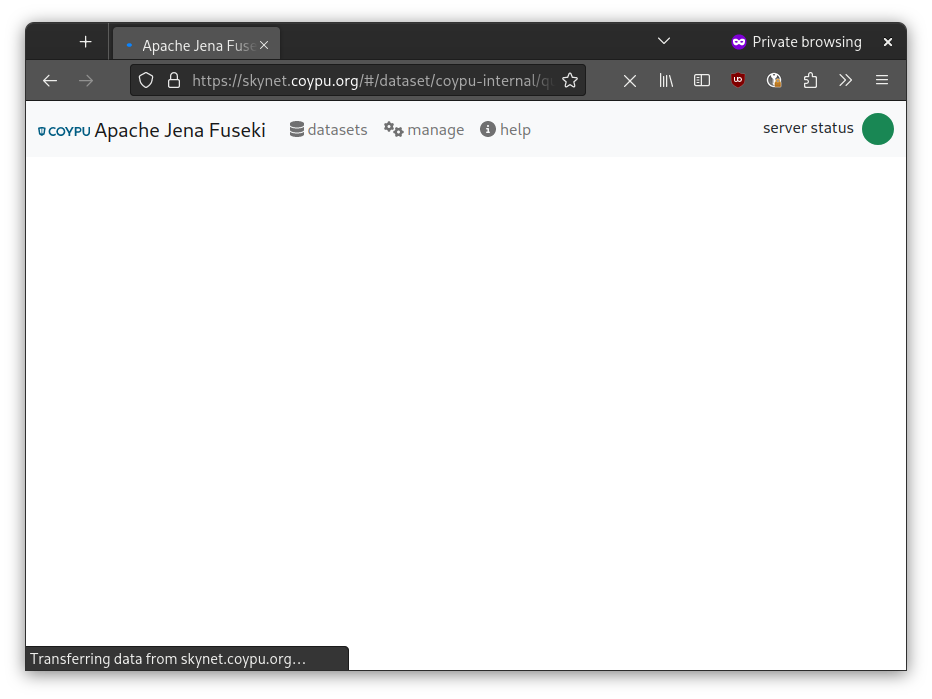
Task: Click the server status label
Action: point(808,128)
